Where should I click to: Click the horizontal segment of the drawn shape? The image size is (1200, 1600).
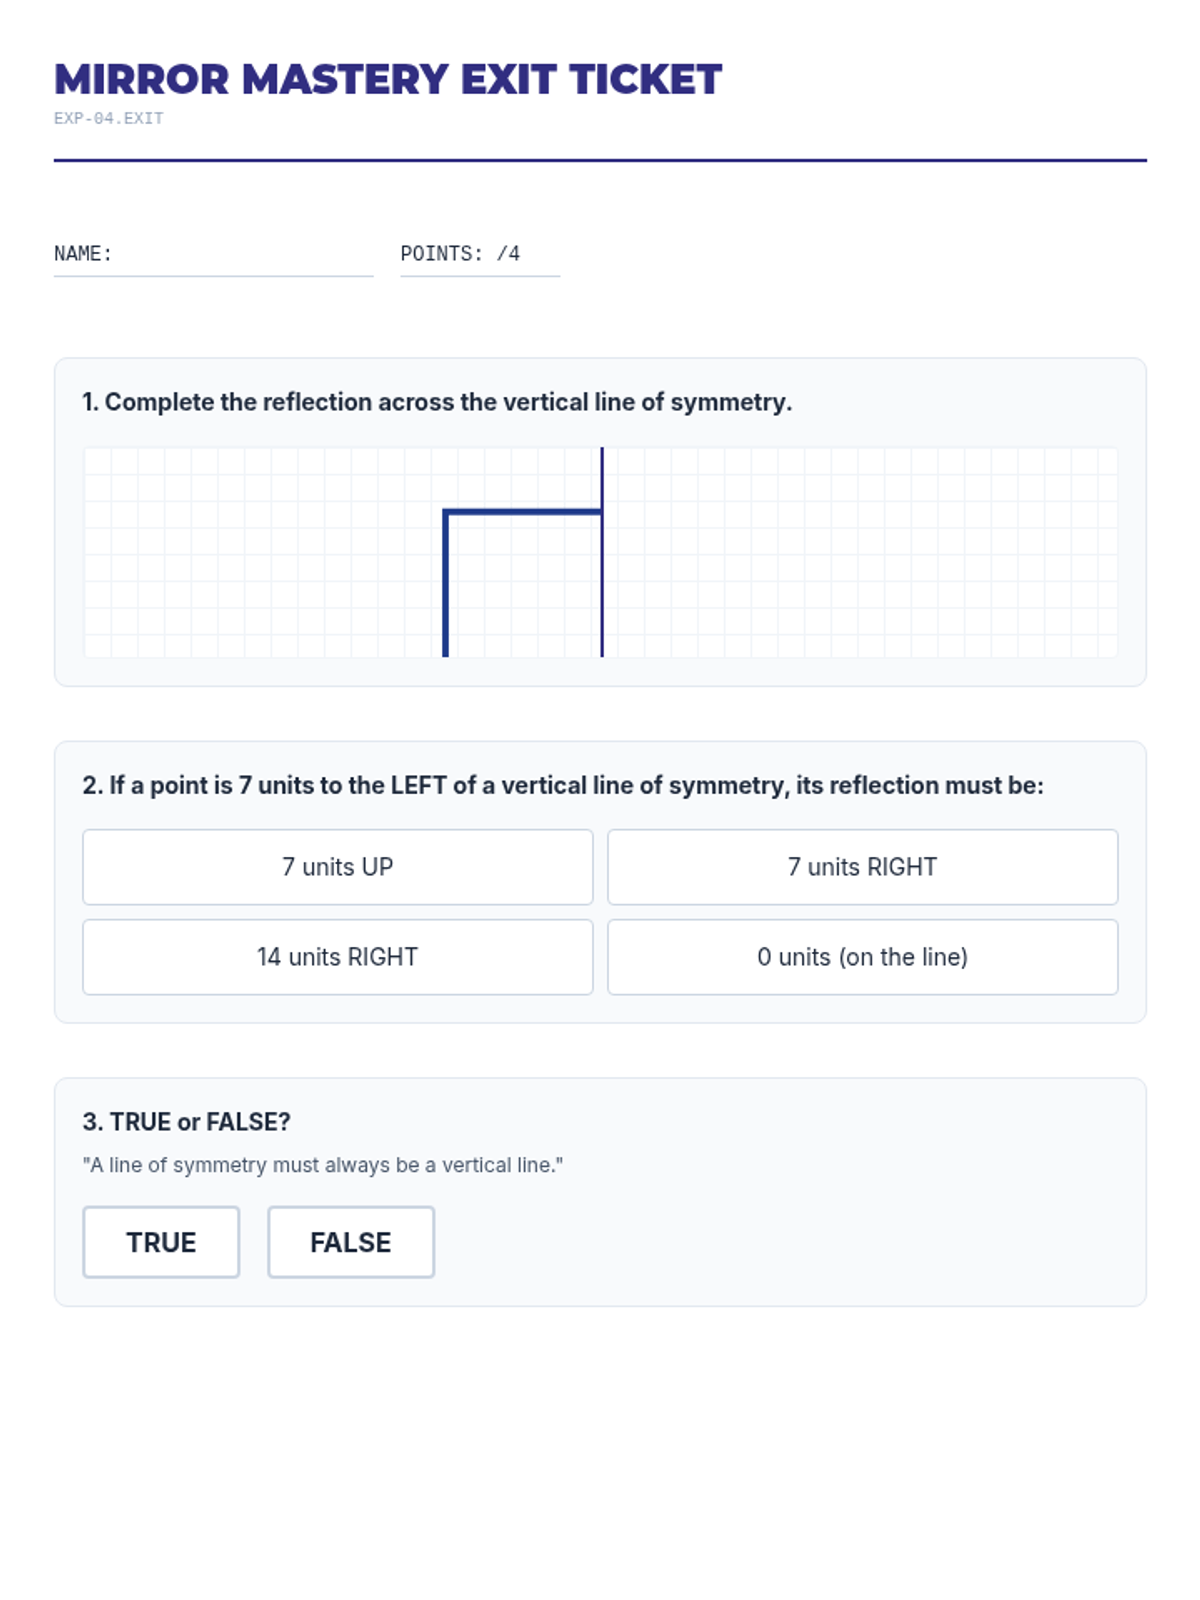(523, 513)
